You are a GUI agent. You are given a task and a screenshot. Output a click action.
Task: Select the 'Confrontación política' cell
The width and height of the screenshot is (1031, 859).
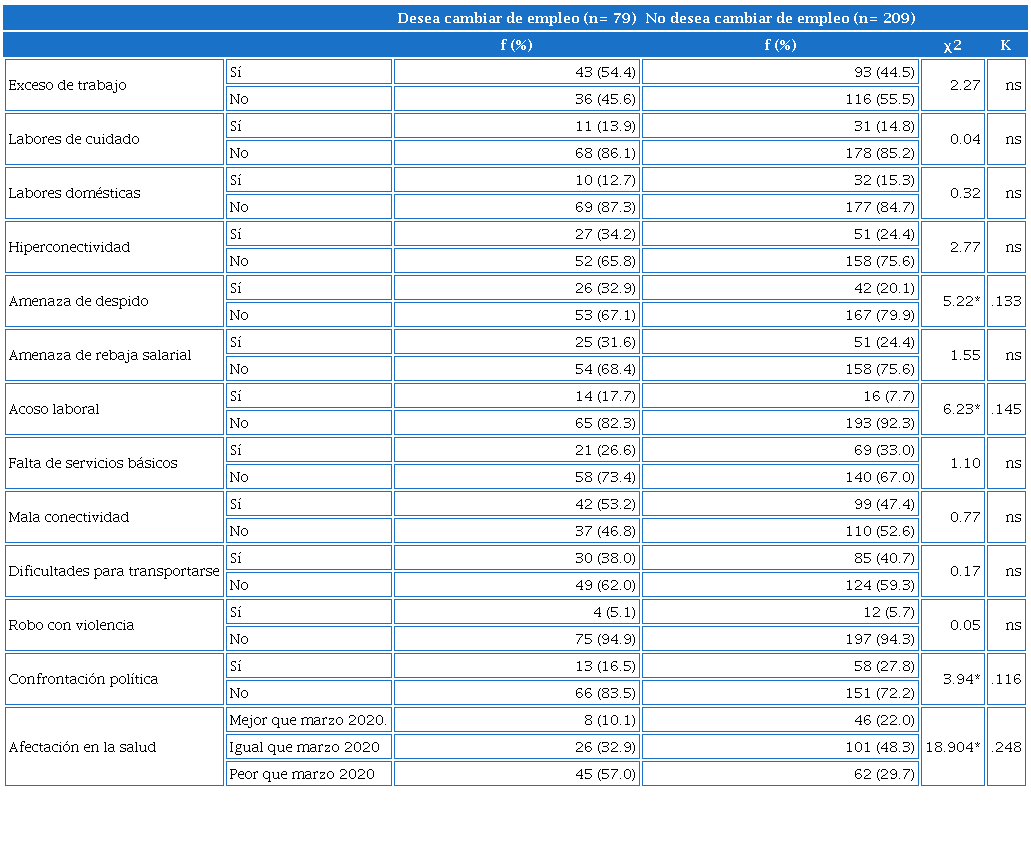tap(83, 680)
